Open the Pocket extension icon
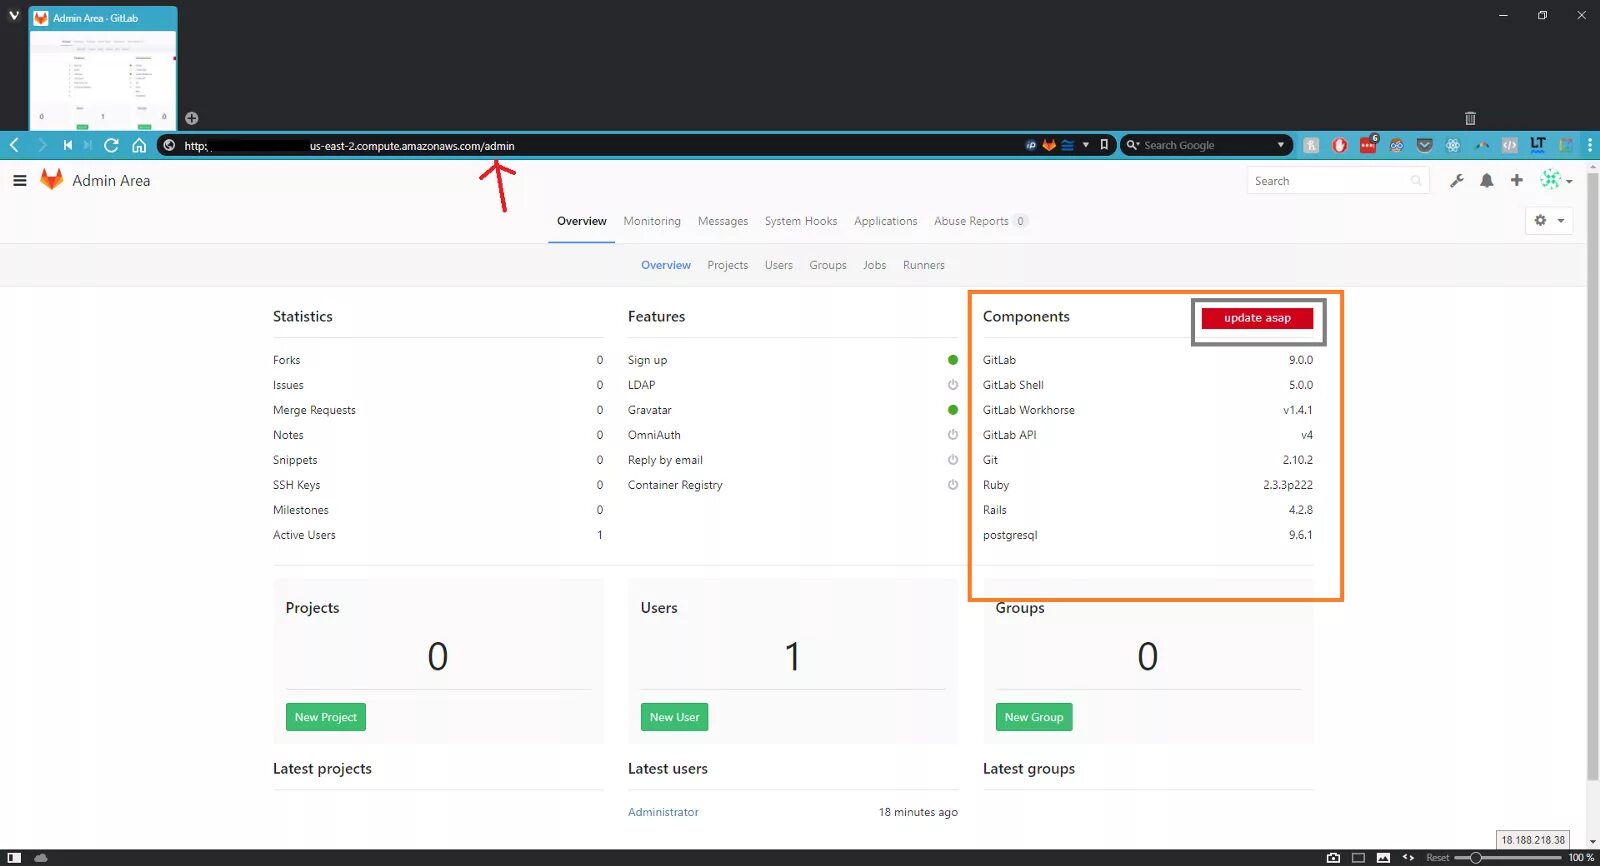 click(x=1425, y=145)
